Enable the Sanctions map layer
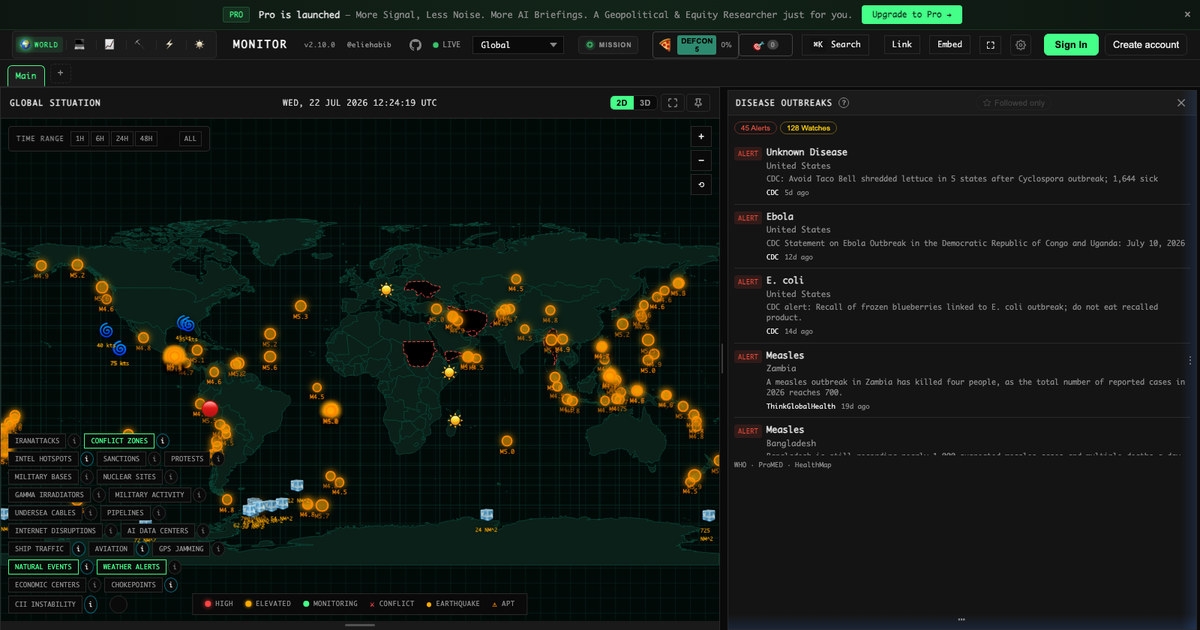This screenshot has width=1200, height=630. click(x=121, y=459)
